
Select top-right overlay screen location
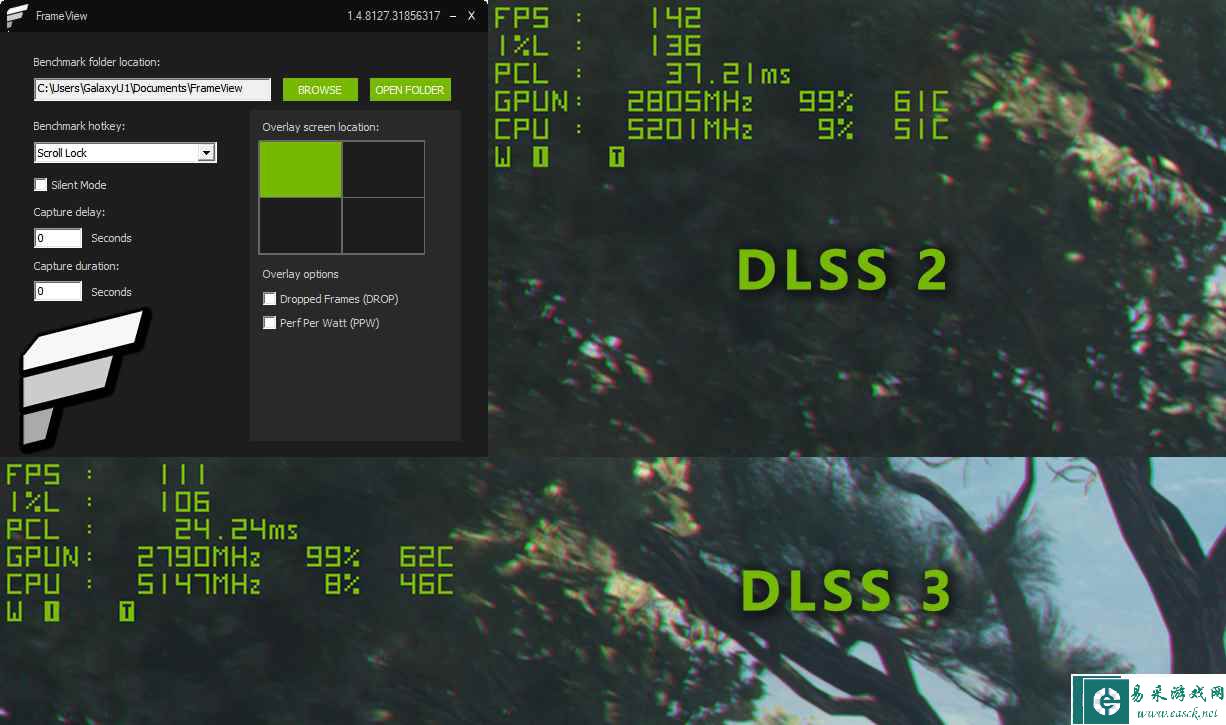click(x=383, y=169)
